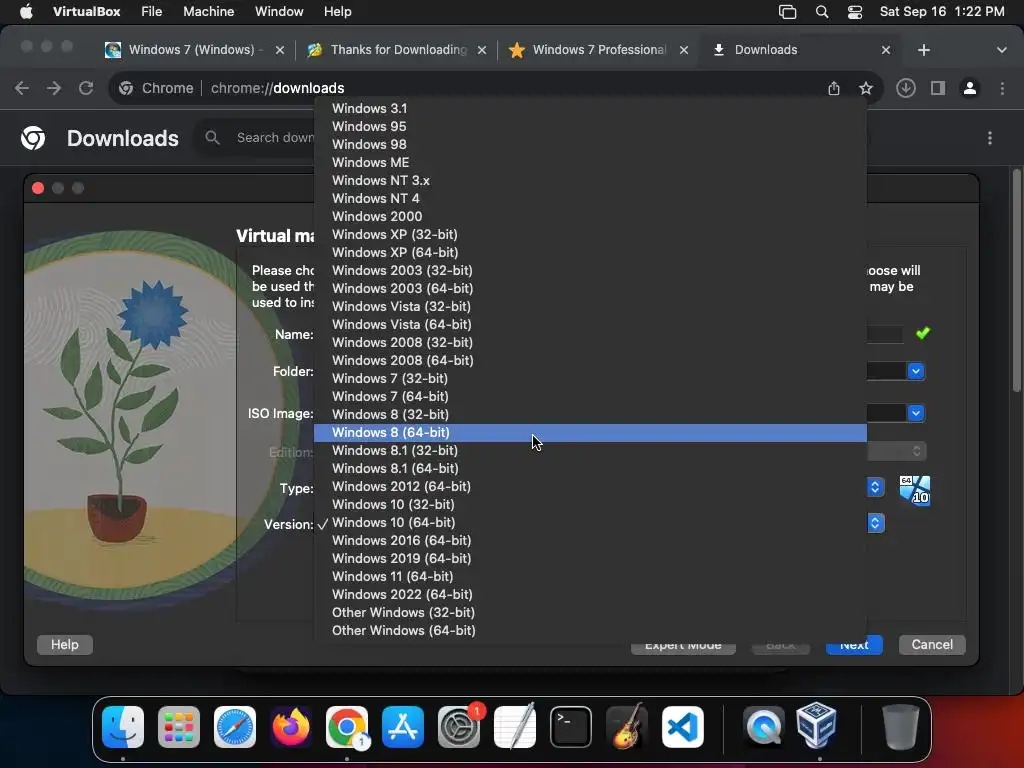The width and height of the screenshot is (1024, 768).
Task: Open the File menu in menu bar
Action: [x=152, y=12]
